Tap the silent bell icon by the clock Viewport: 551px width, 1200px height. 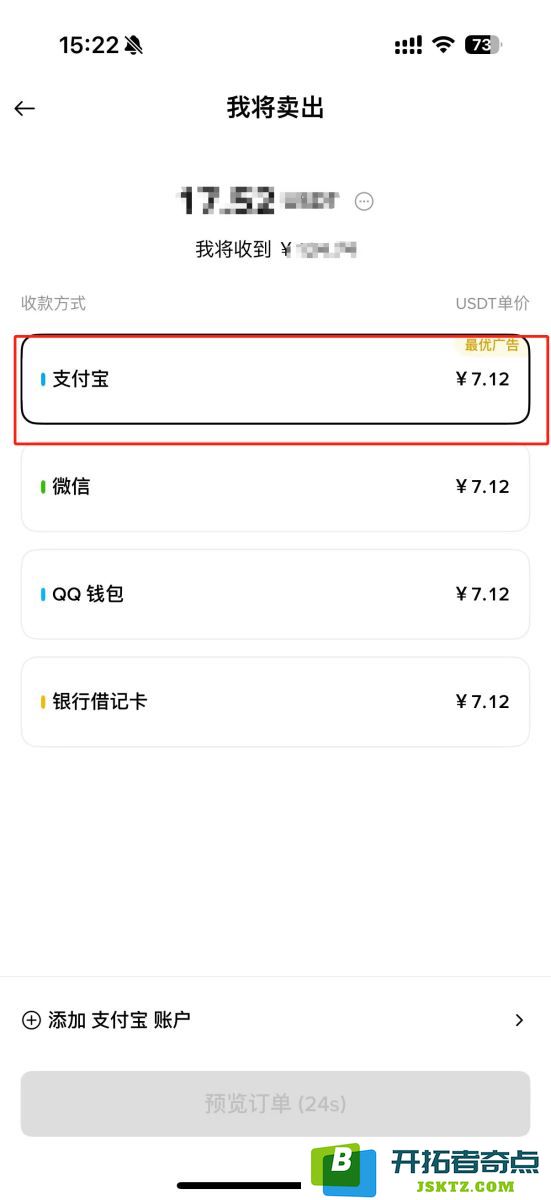pyautogui.click(x=134, y=45)
